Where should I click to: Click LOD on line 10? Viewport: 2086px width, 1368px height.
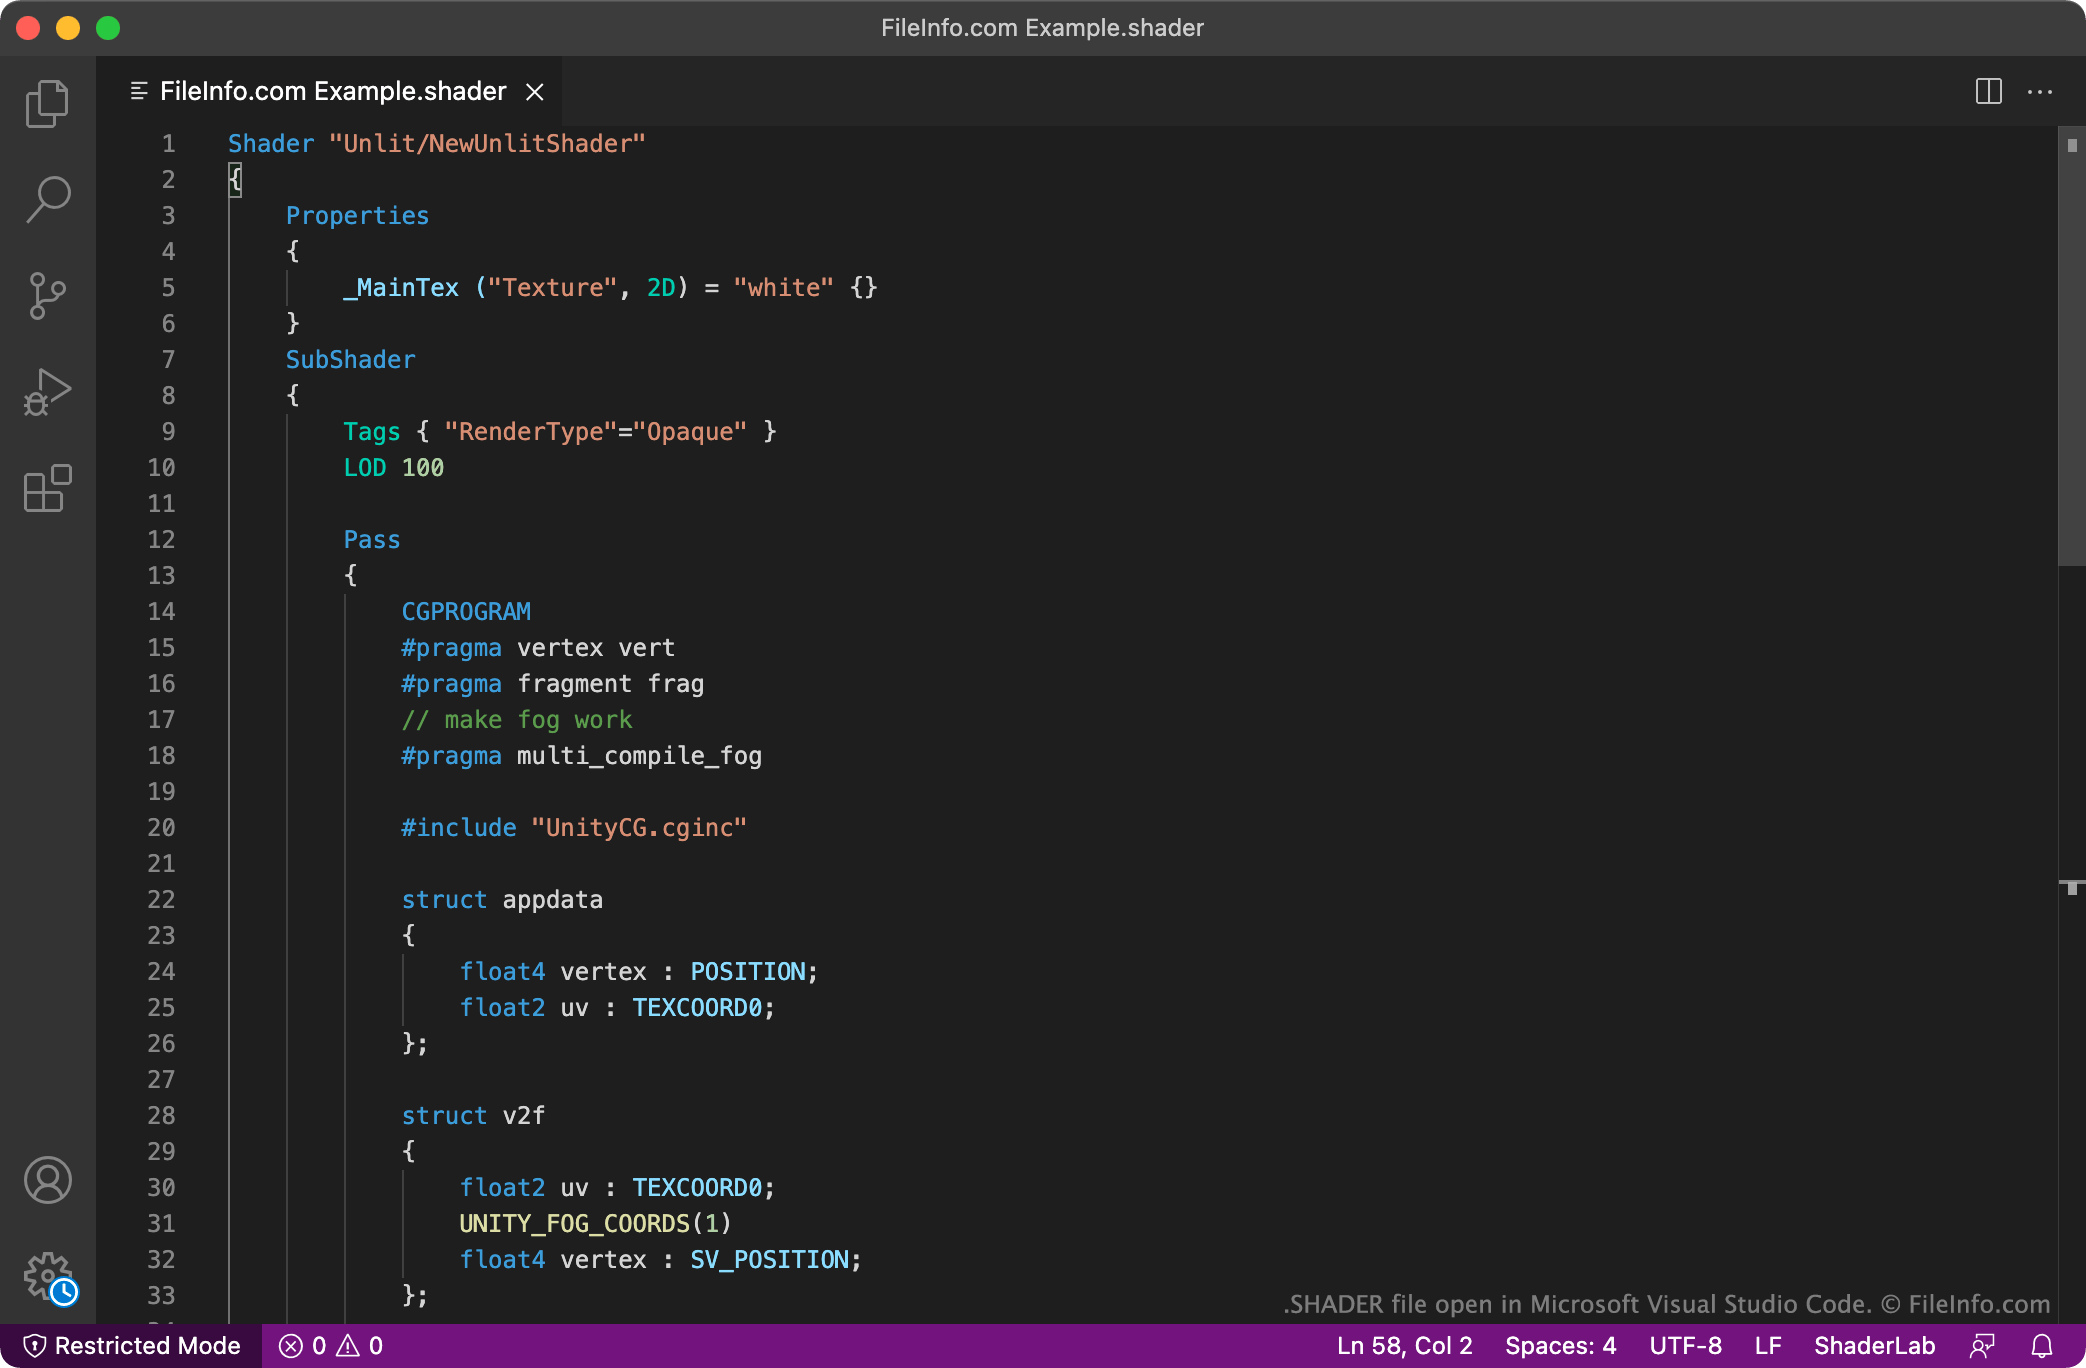[364, 468]
